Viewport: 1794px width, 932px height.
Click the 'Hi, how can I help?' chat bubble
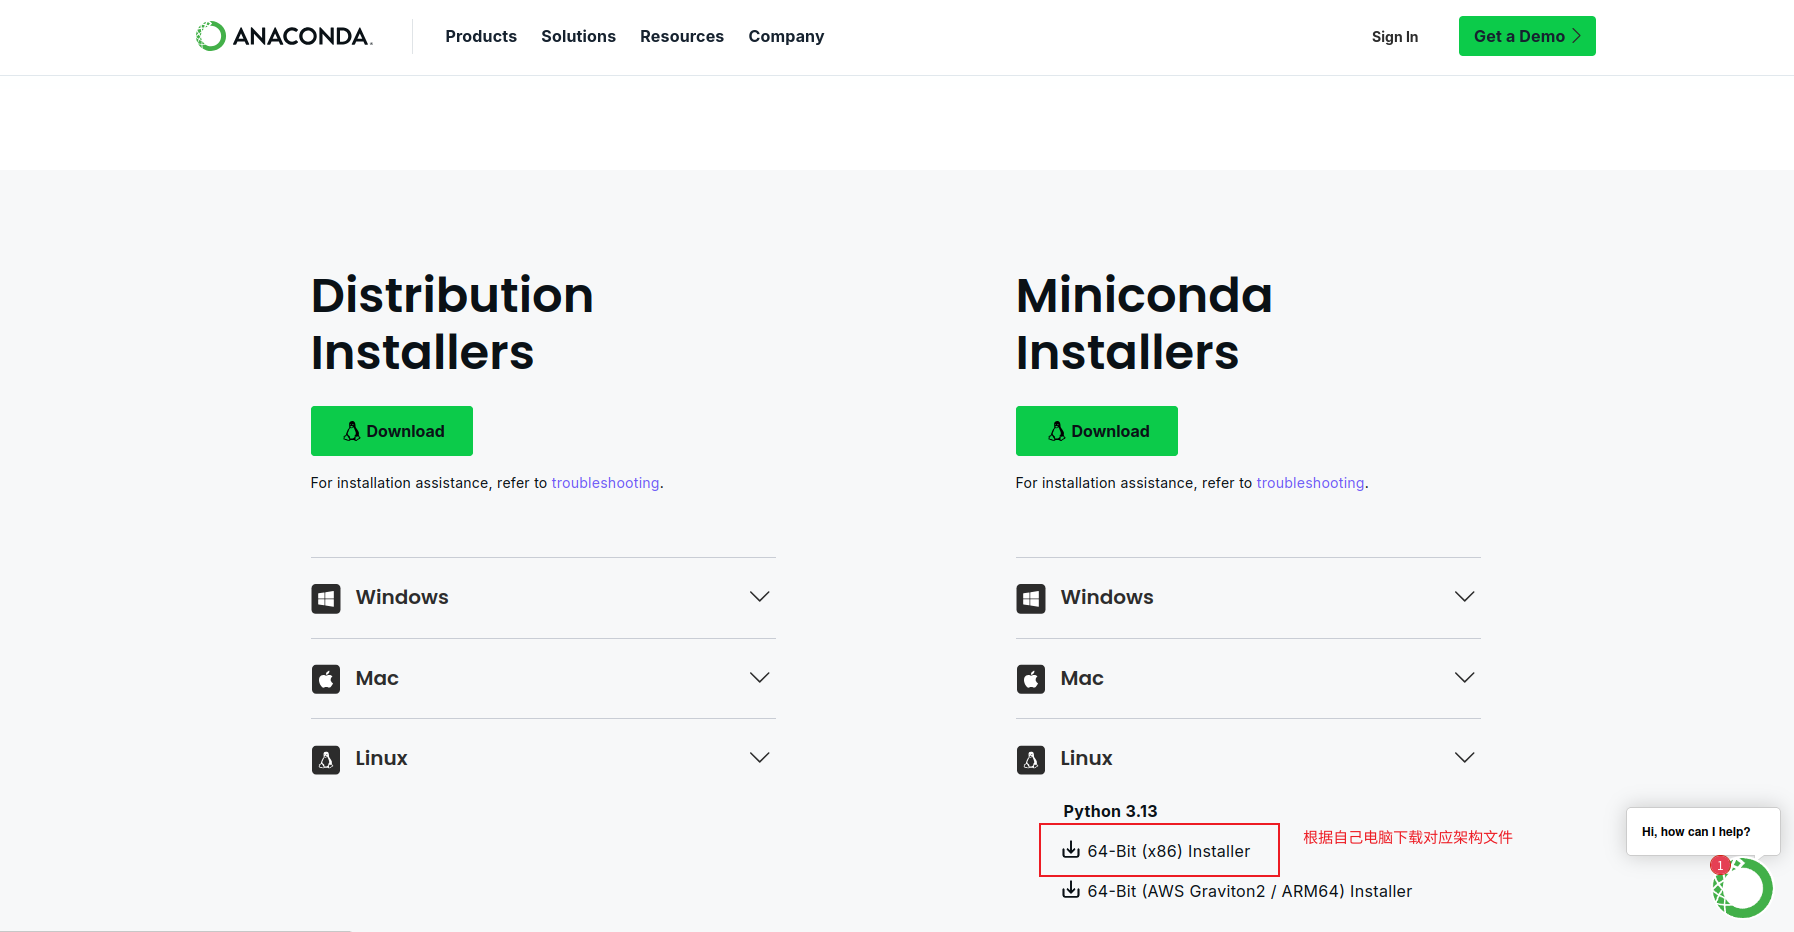[x=1703, y=831]
